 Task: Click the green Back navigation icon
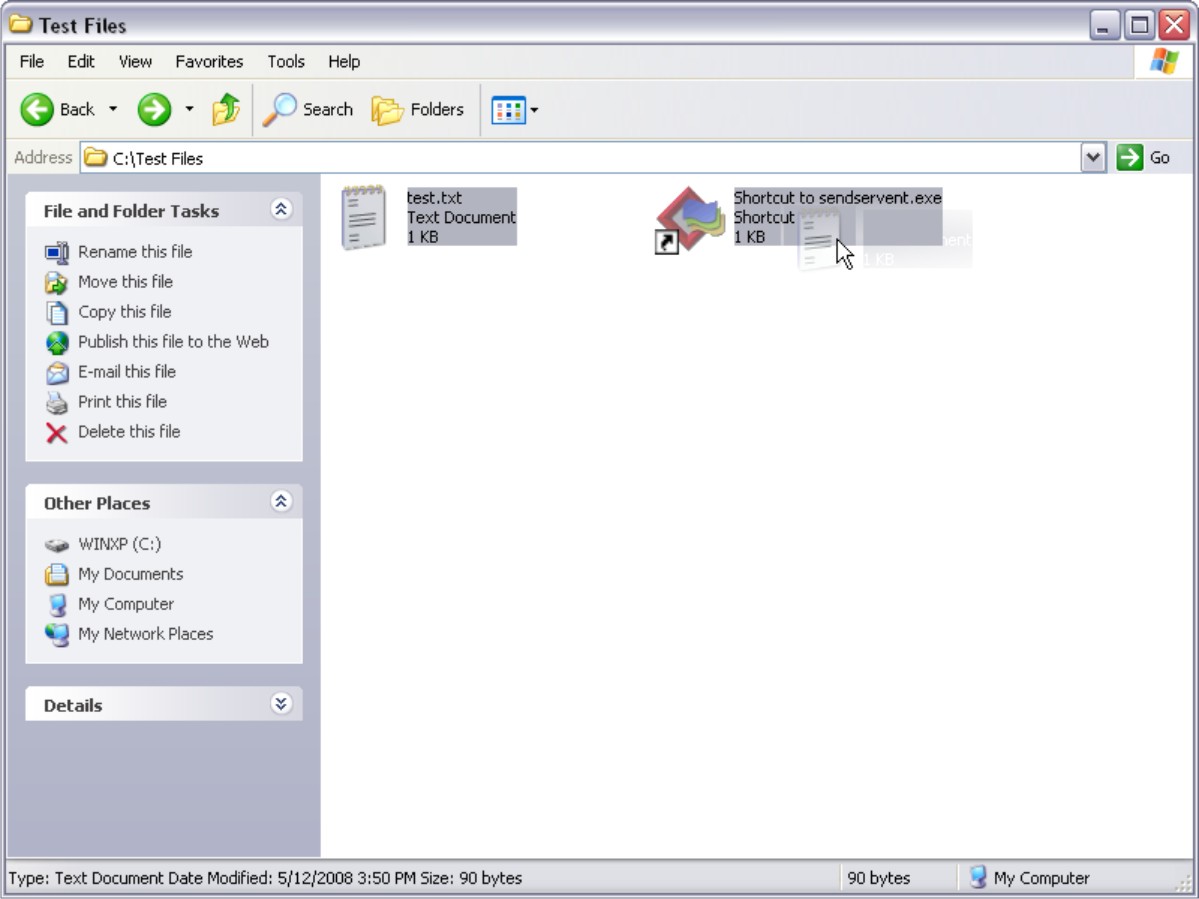[38, 109]
